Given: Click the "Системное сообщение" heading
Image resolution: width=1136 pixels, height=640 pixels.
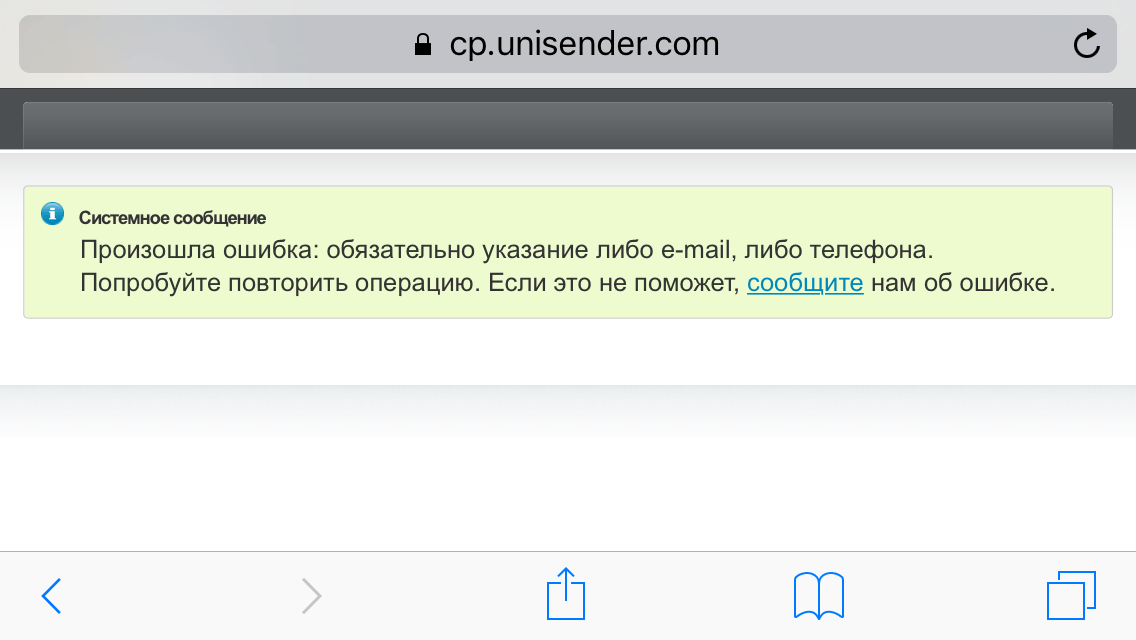Looking at the screenshot, I should (x=172, y=218).
